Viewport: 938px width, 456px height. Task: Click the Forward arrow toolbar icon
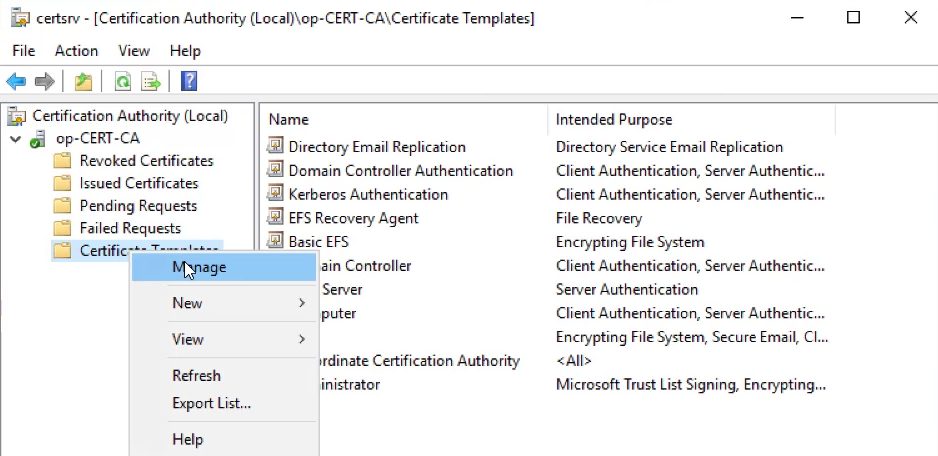pyautogui.click(x=45, y=81)
